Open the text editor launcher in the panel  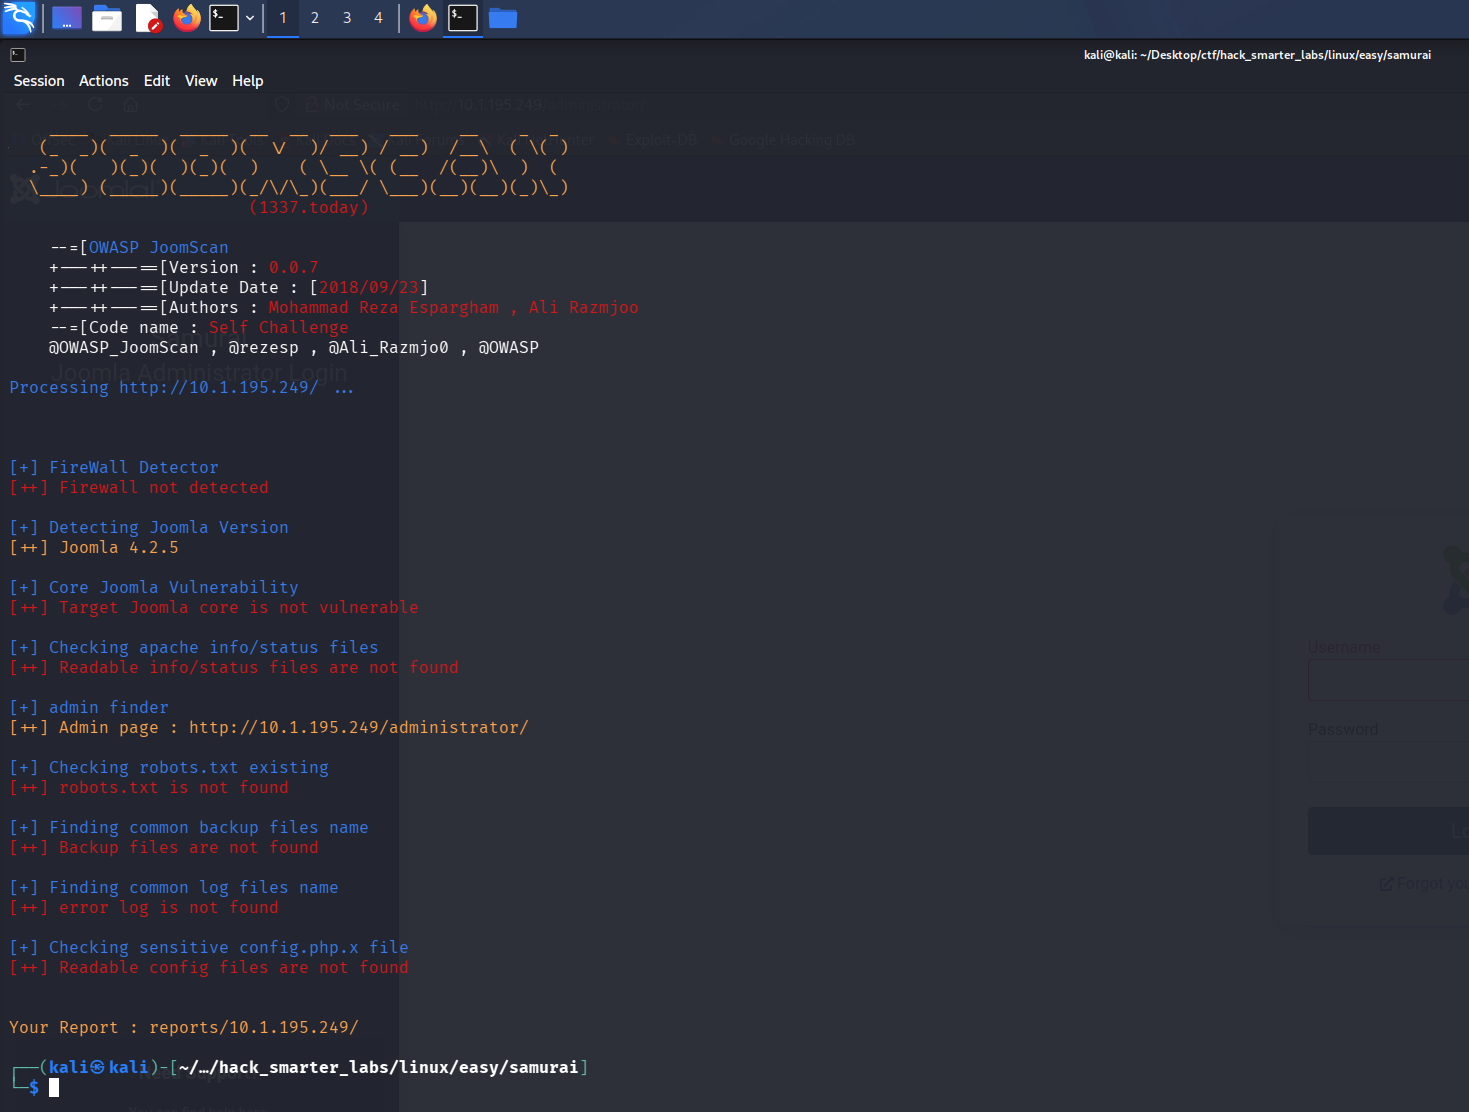tap(148, 18)
